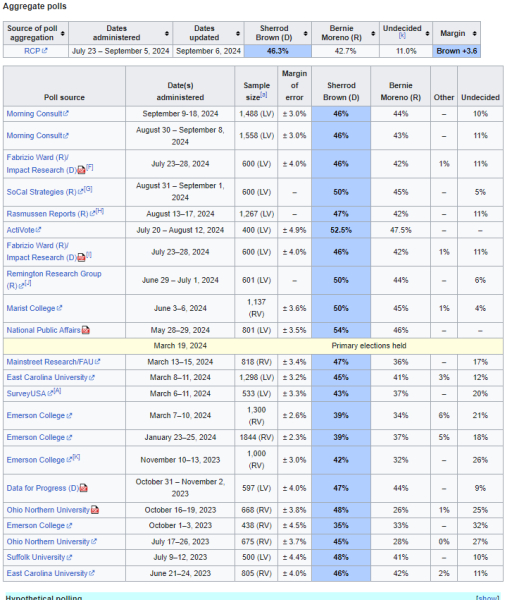512x600 pixels.
Task: Open Emerson College January 23–25, 2024 link
Action: pos(39,437)
